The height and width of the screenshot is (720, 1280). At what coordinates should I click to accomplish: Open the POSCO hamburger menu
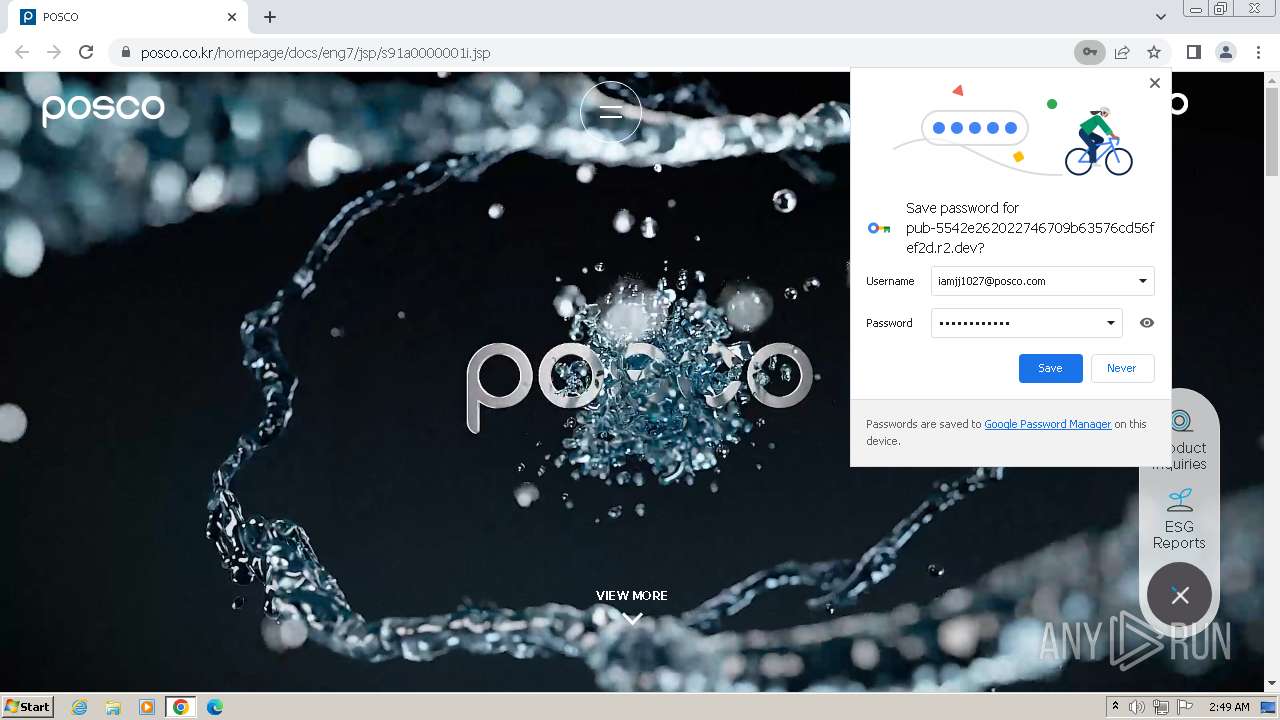[x=611, y=111]
